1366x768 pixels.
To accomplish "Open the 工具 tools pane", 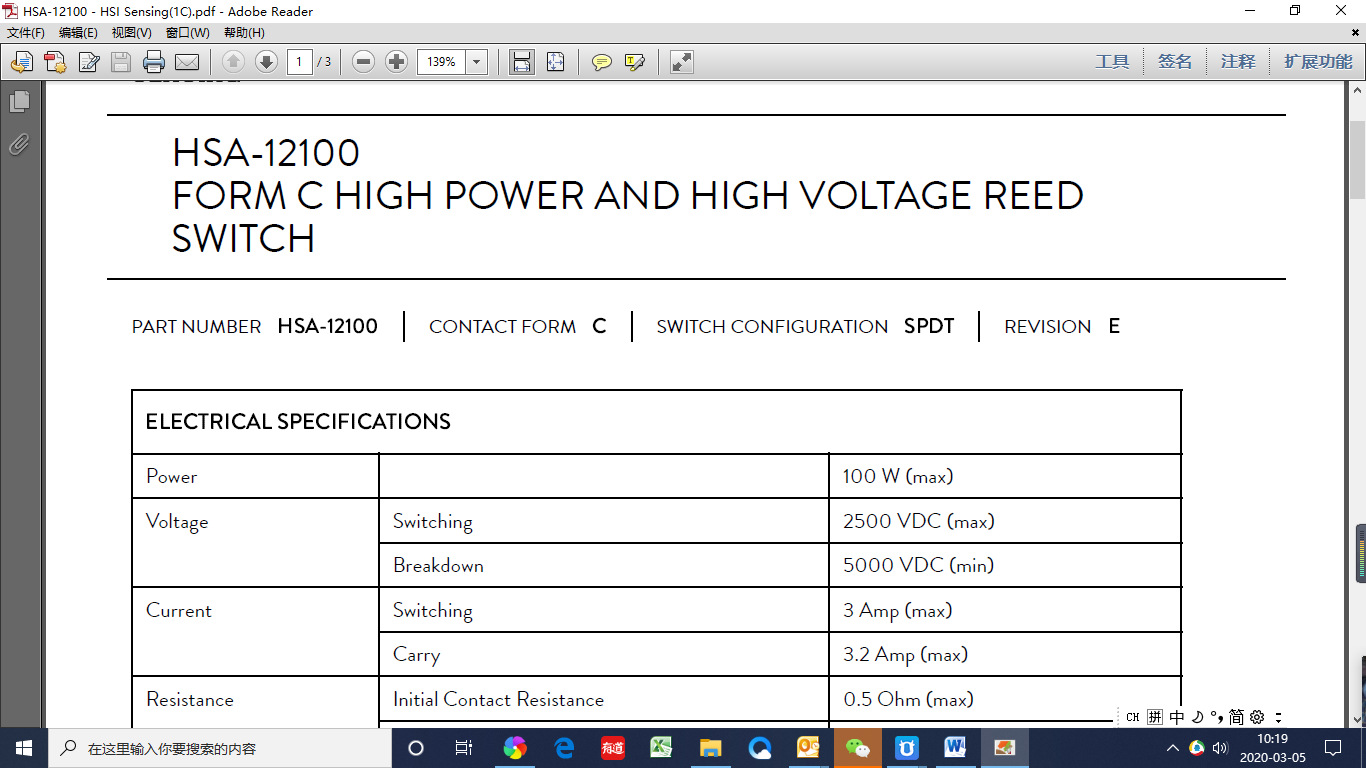I will (1112, 62).
